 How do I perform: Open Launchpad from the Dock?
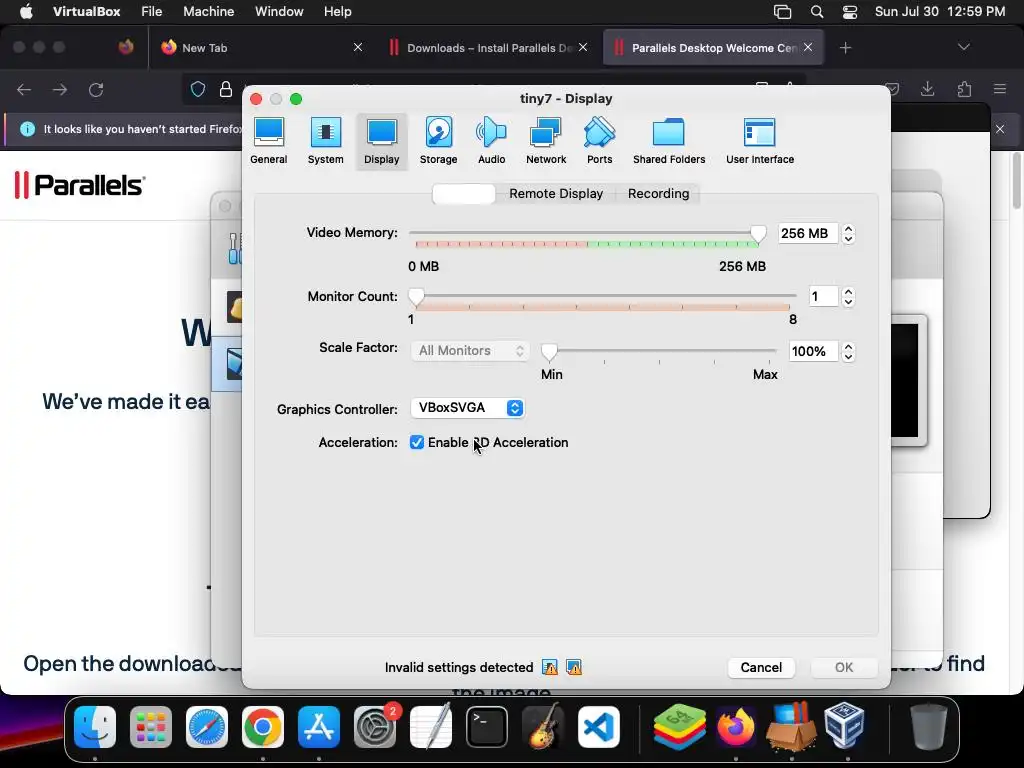point(151,727)
